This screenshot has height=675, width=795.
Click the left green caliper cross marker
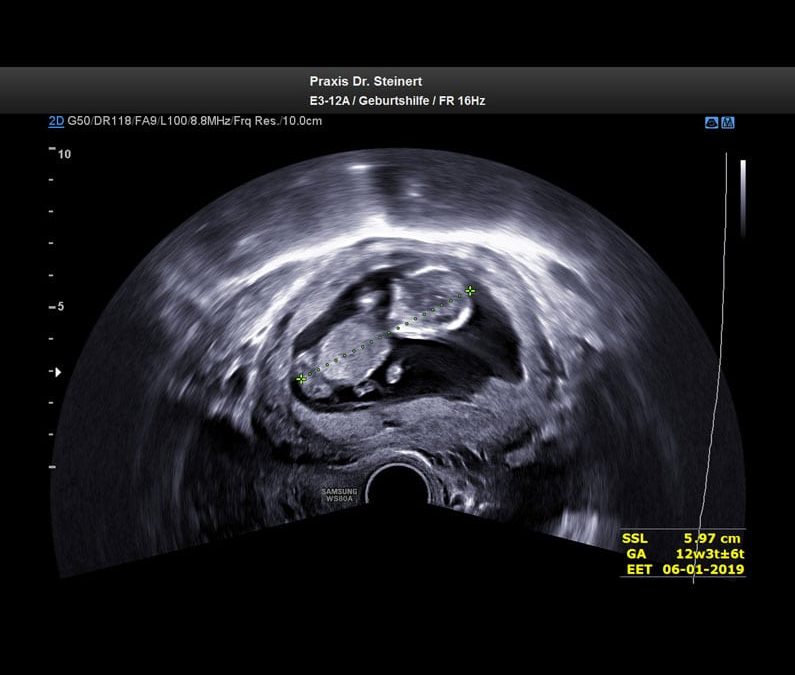click(301, 379)
